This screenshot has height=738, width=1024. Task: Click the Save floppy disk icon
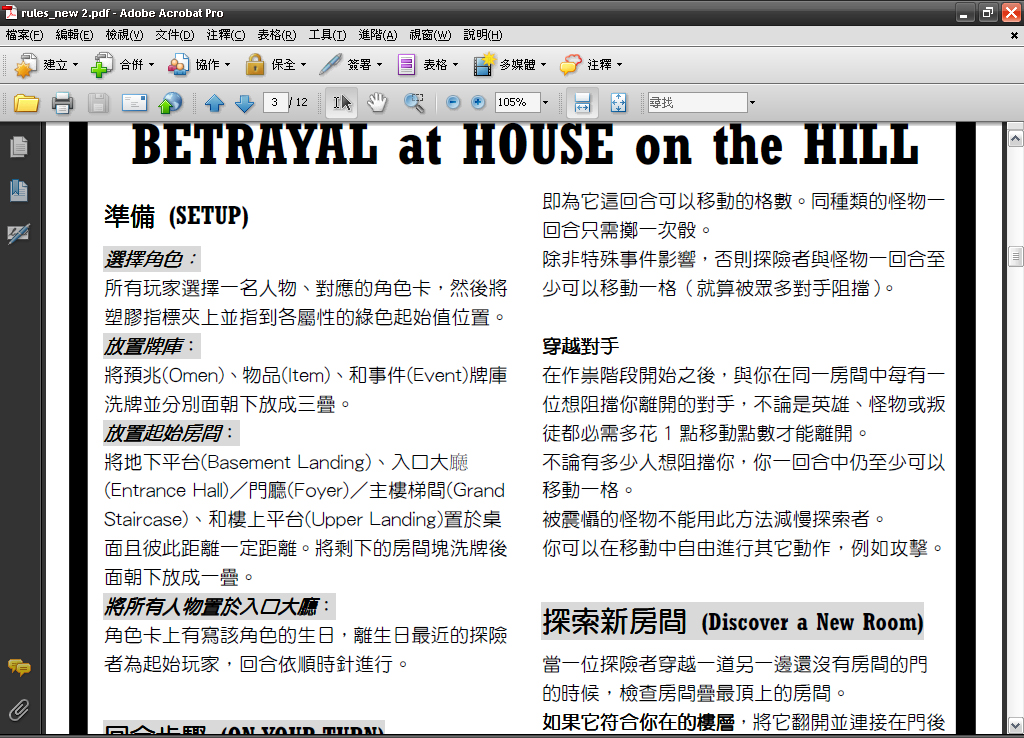pos(98,103)
